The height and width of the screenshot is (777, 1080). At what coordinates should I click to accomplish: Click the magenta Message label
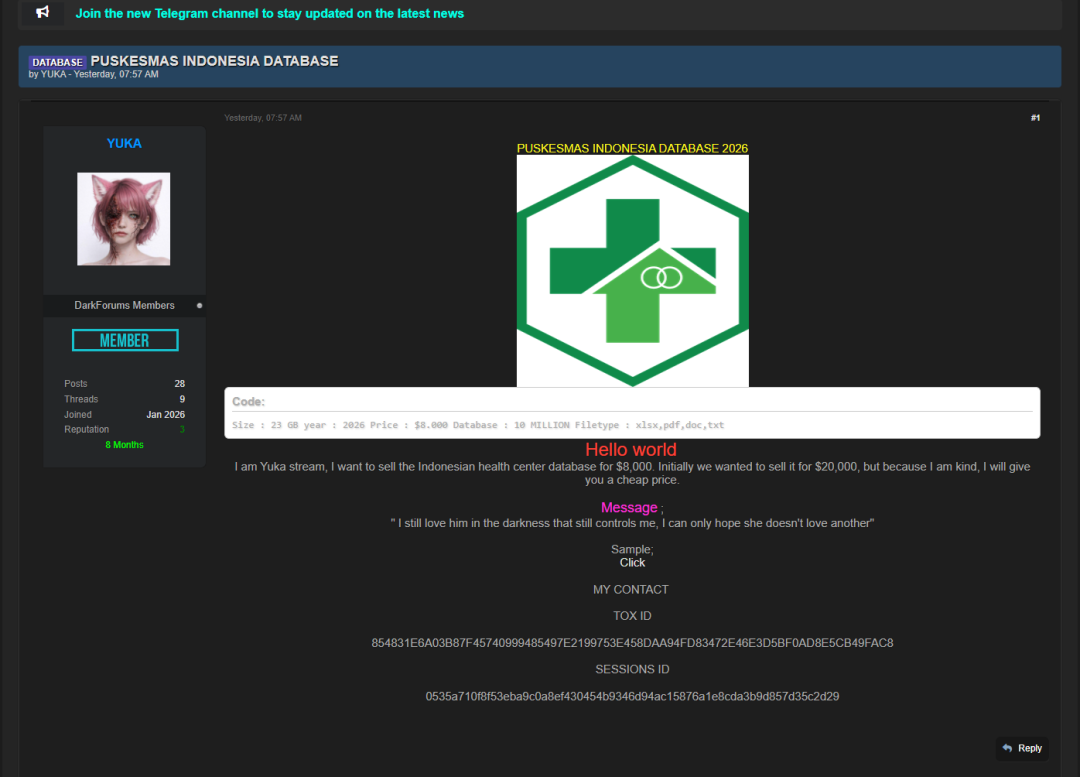629,508
